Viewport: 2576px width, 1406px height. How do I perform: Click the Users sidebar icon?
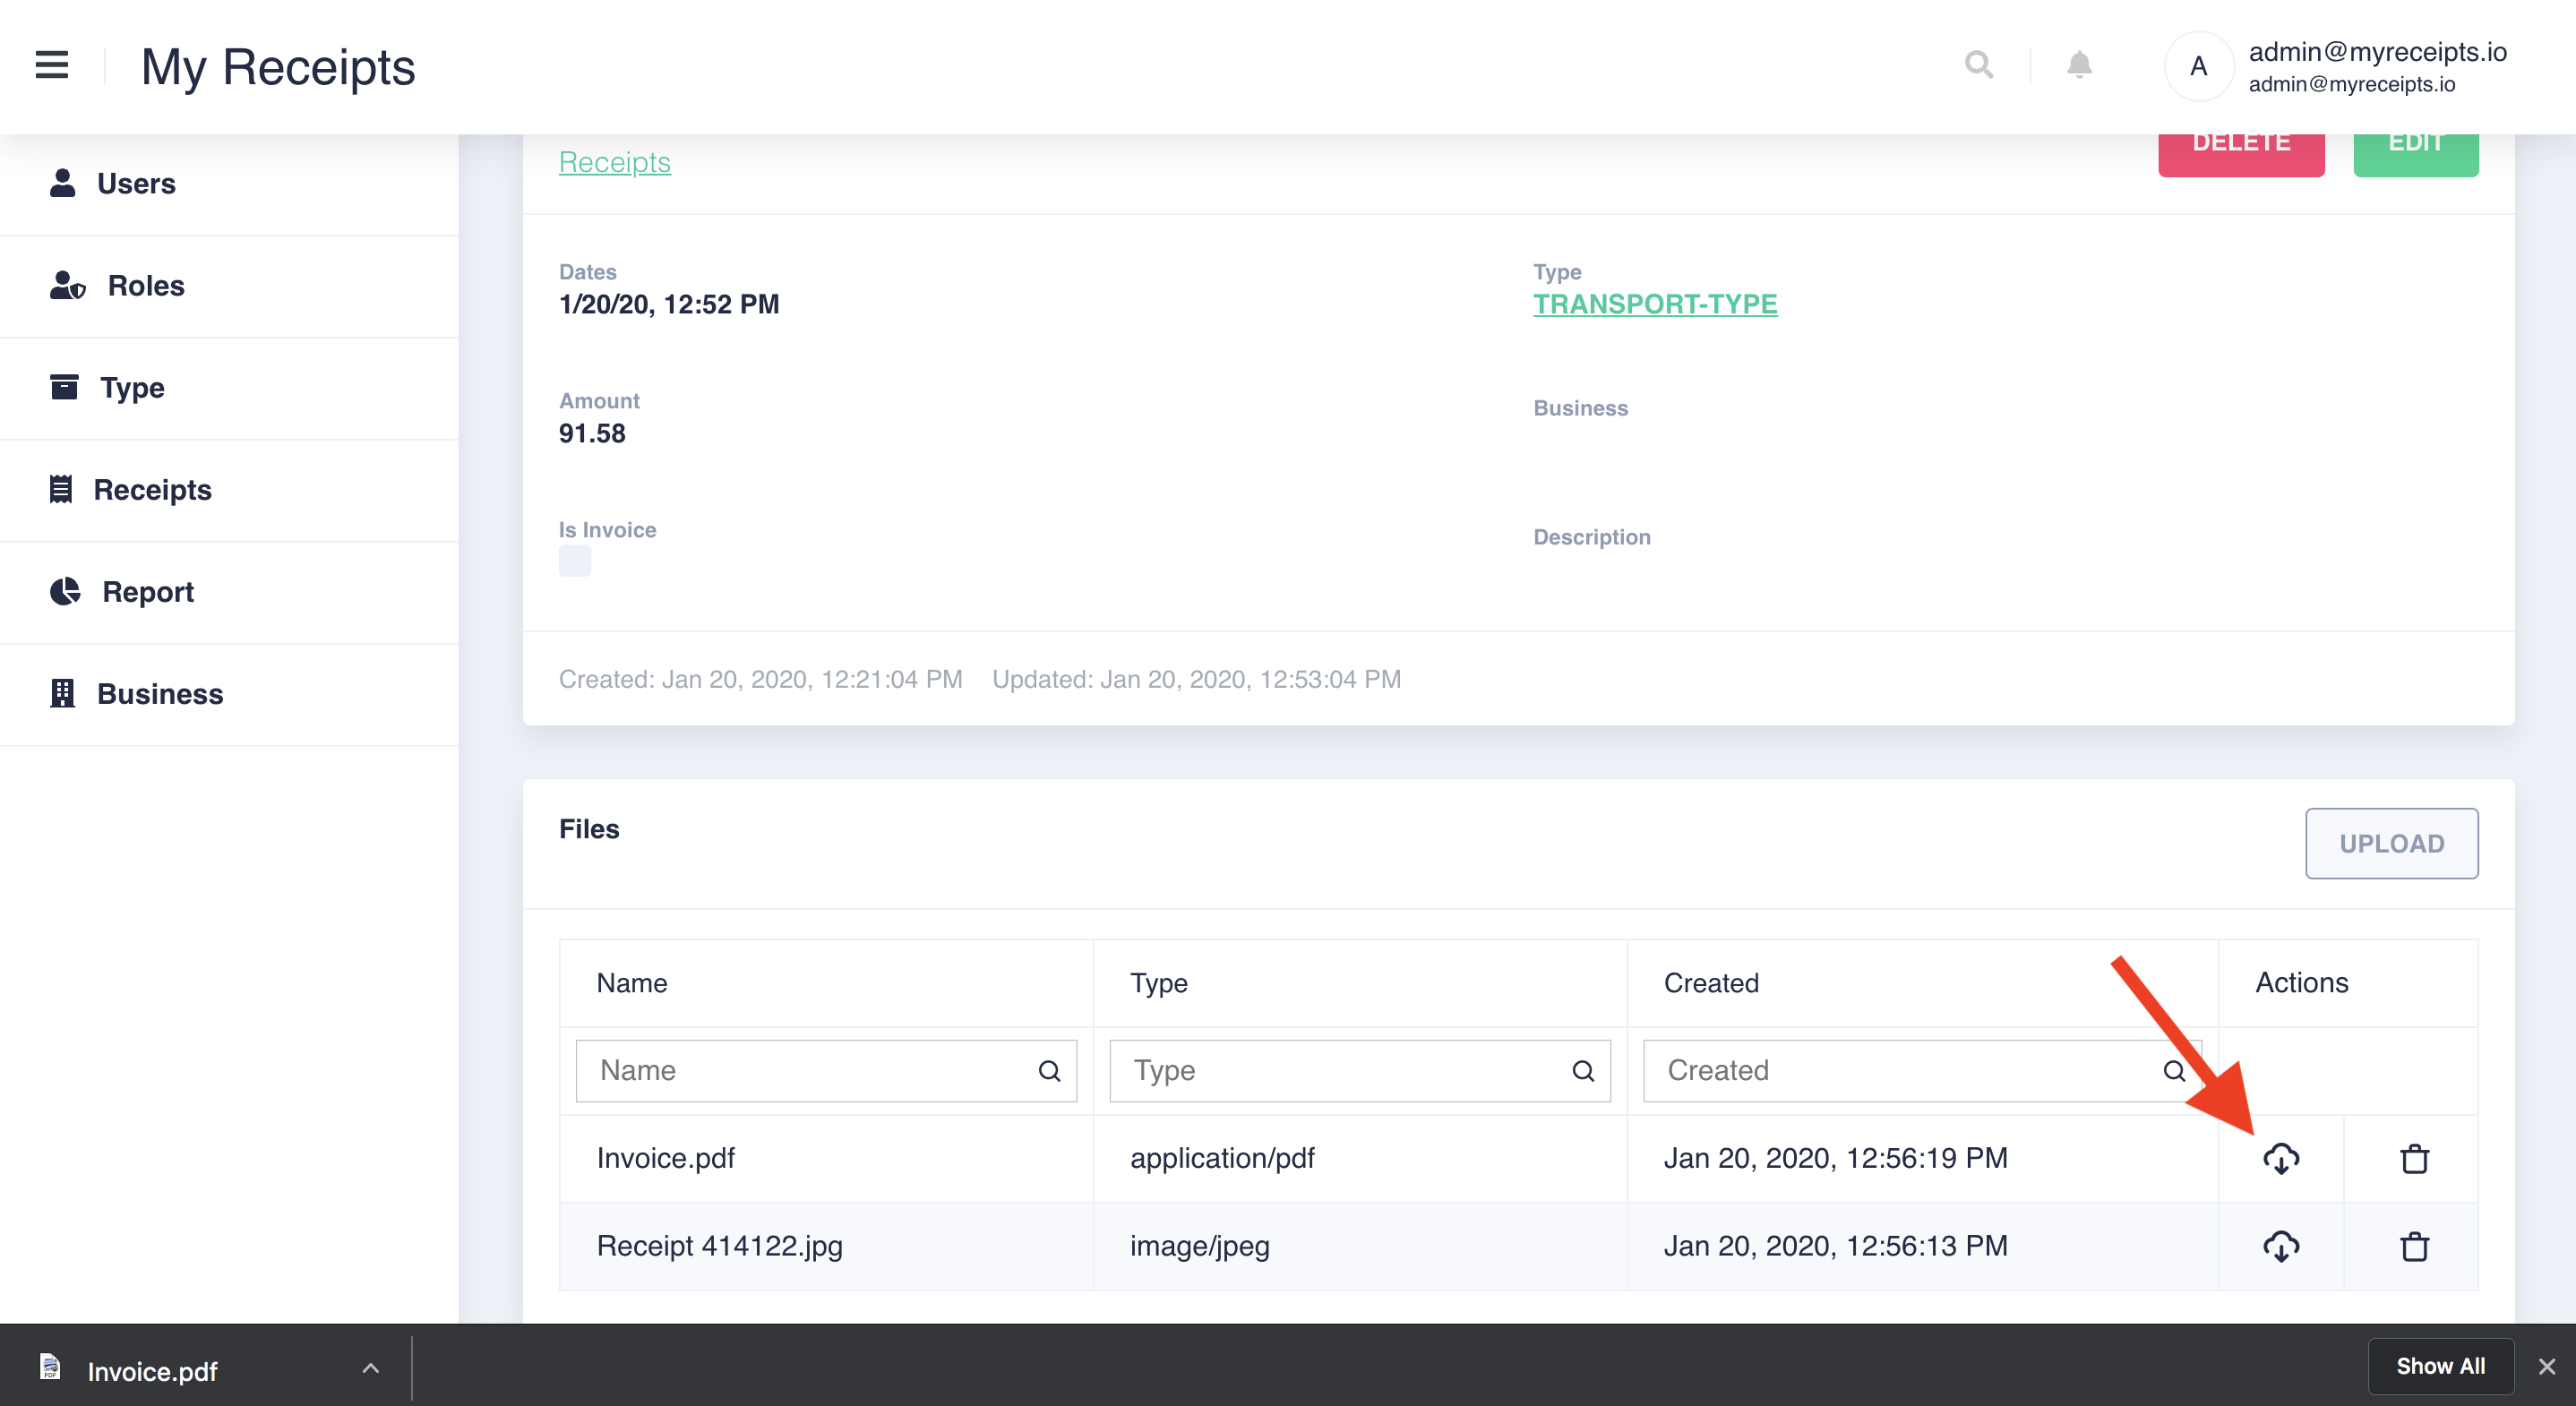pyautogui.click(x=63, y=183)
